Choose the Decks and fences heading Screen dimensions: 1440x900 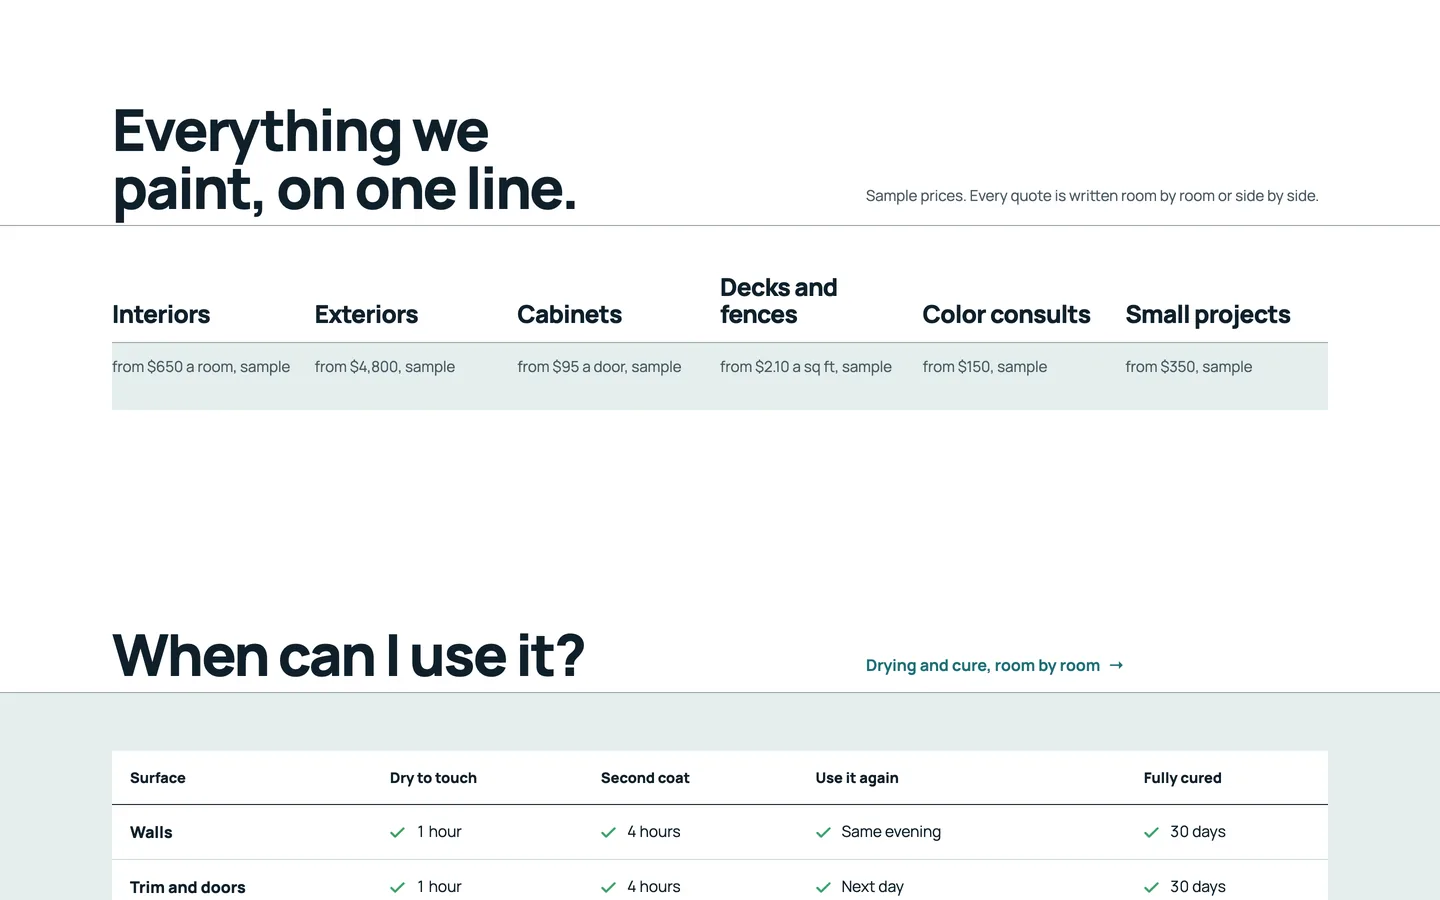pos(779,301)
